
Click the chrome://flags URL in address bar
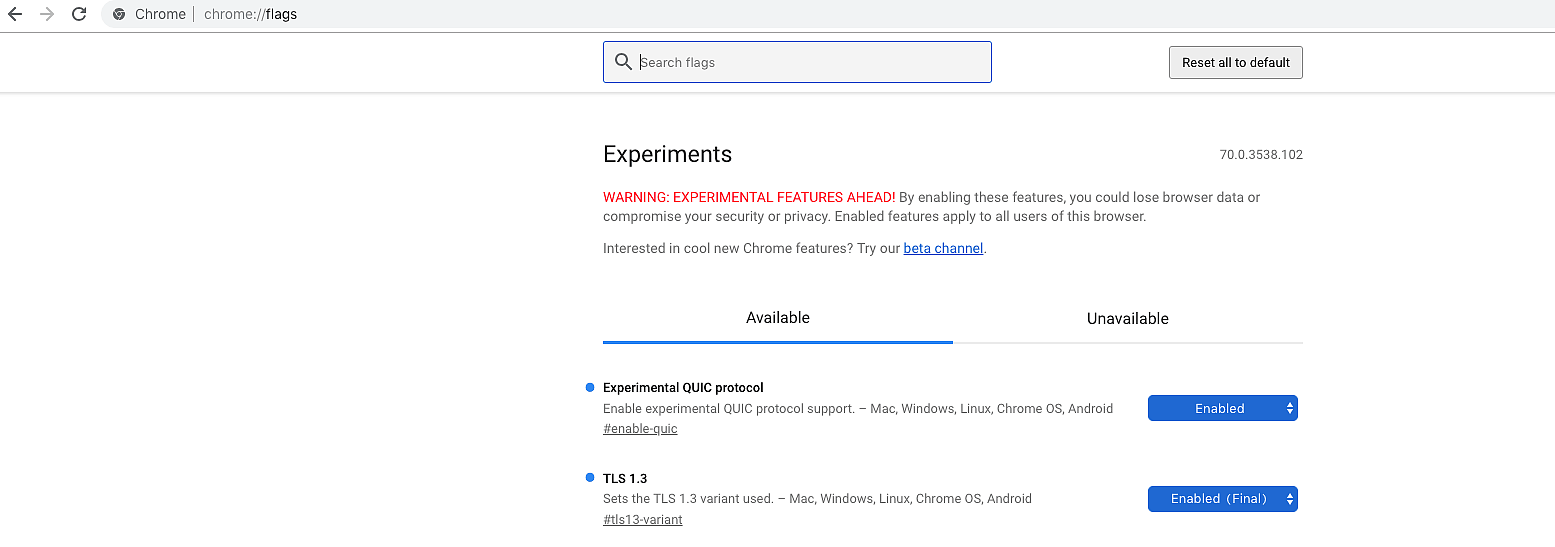250,14
